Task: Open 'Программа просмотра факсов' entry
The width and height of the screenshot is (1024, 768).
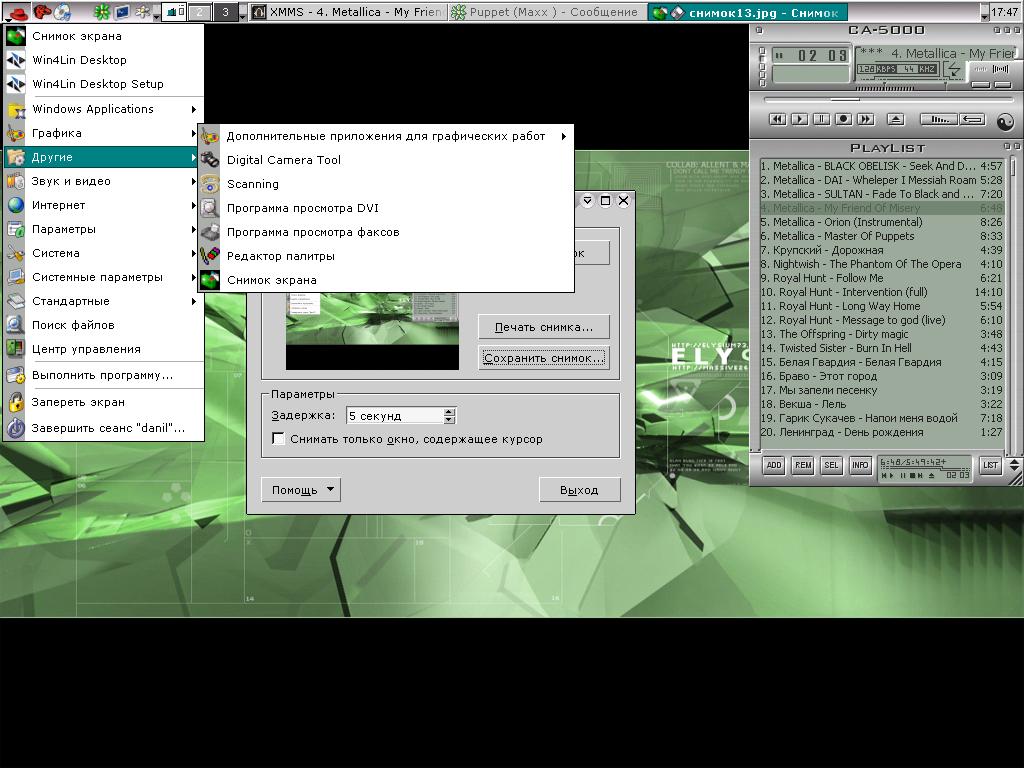Action: 385,232
